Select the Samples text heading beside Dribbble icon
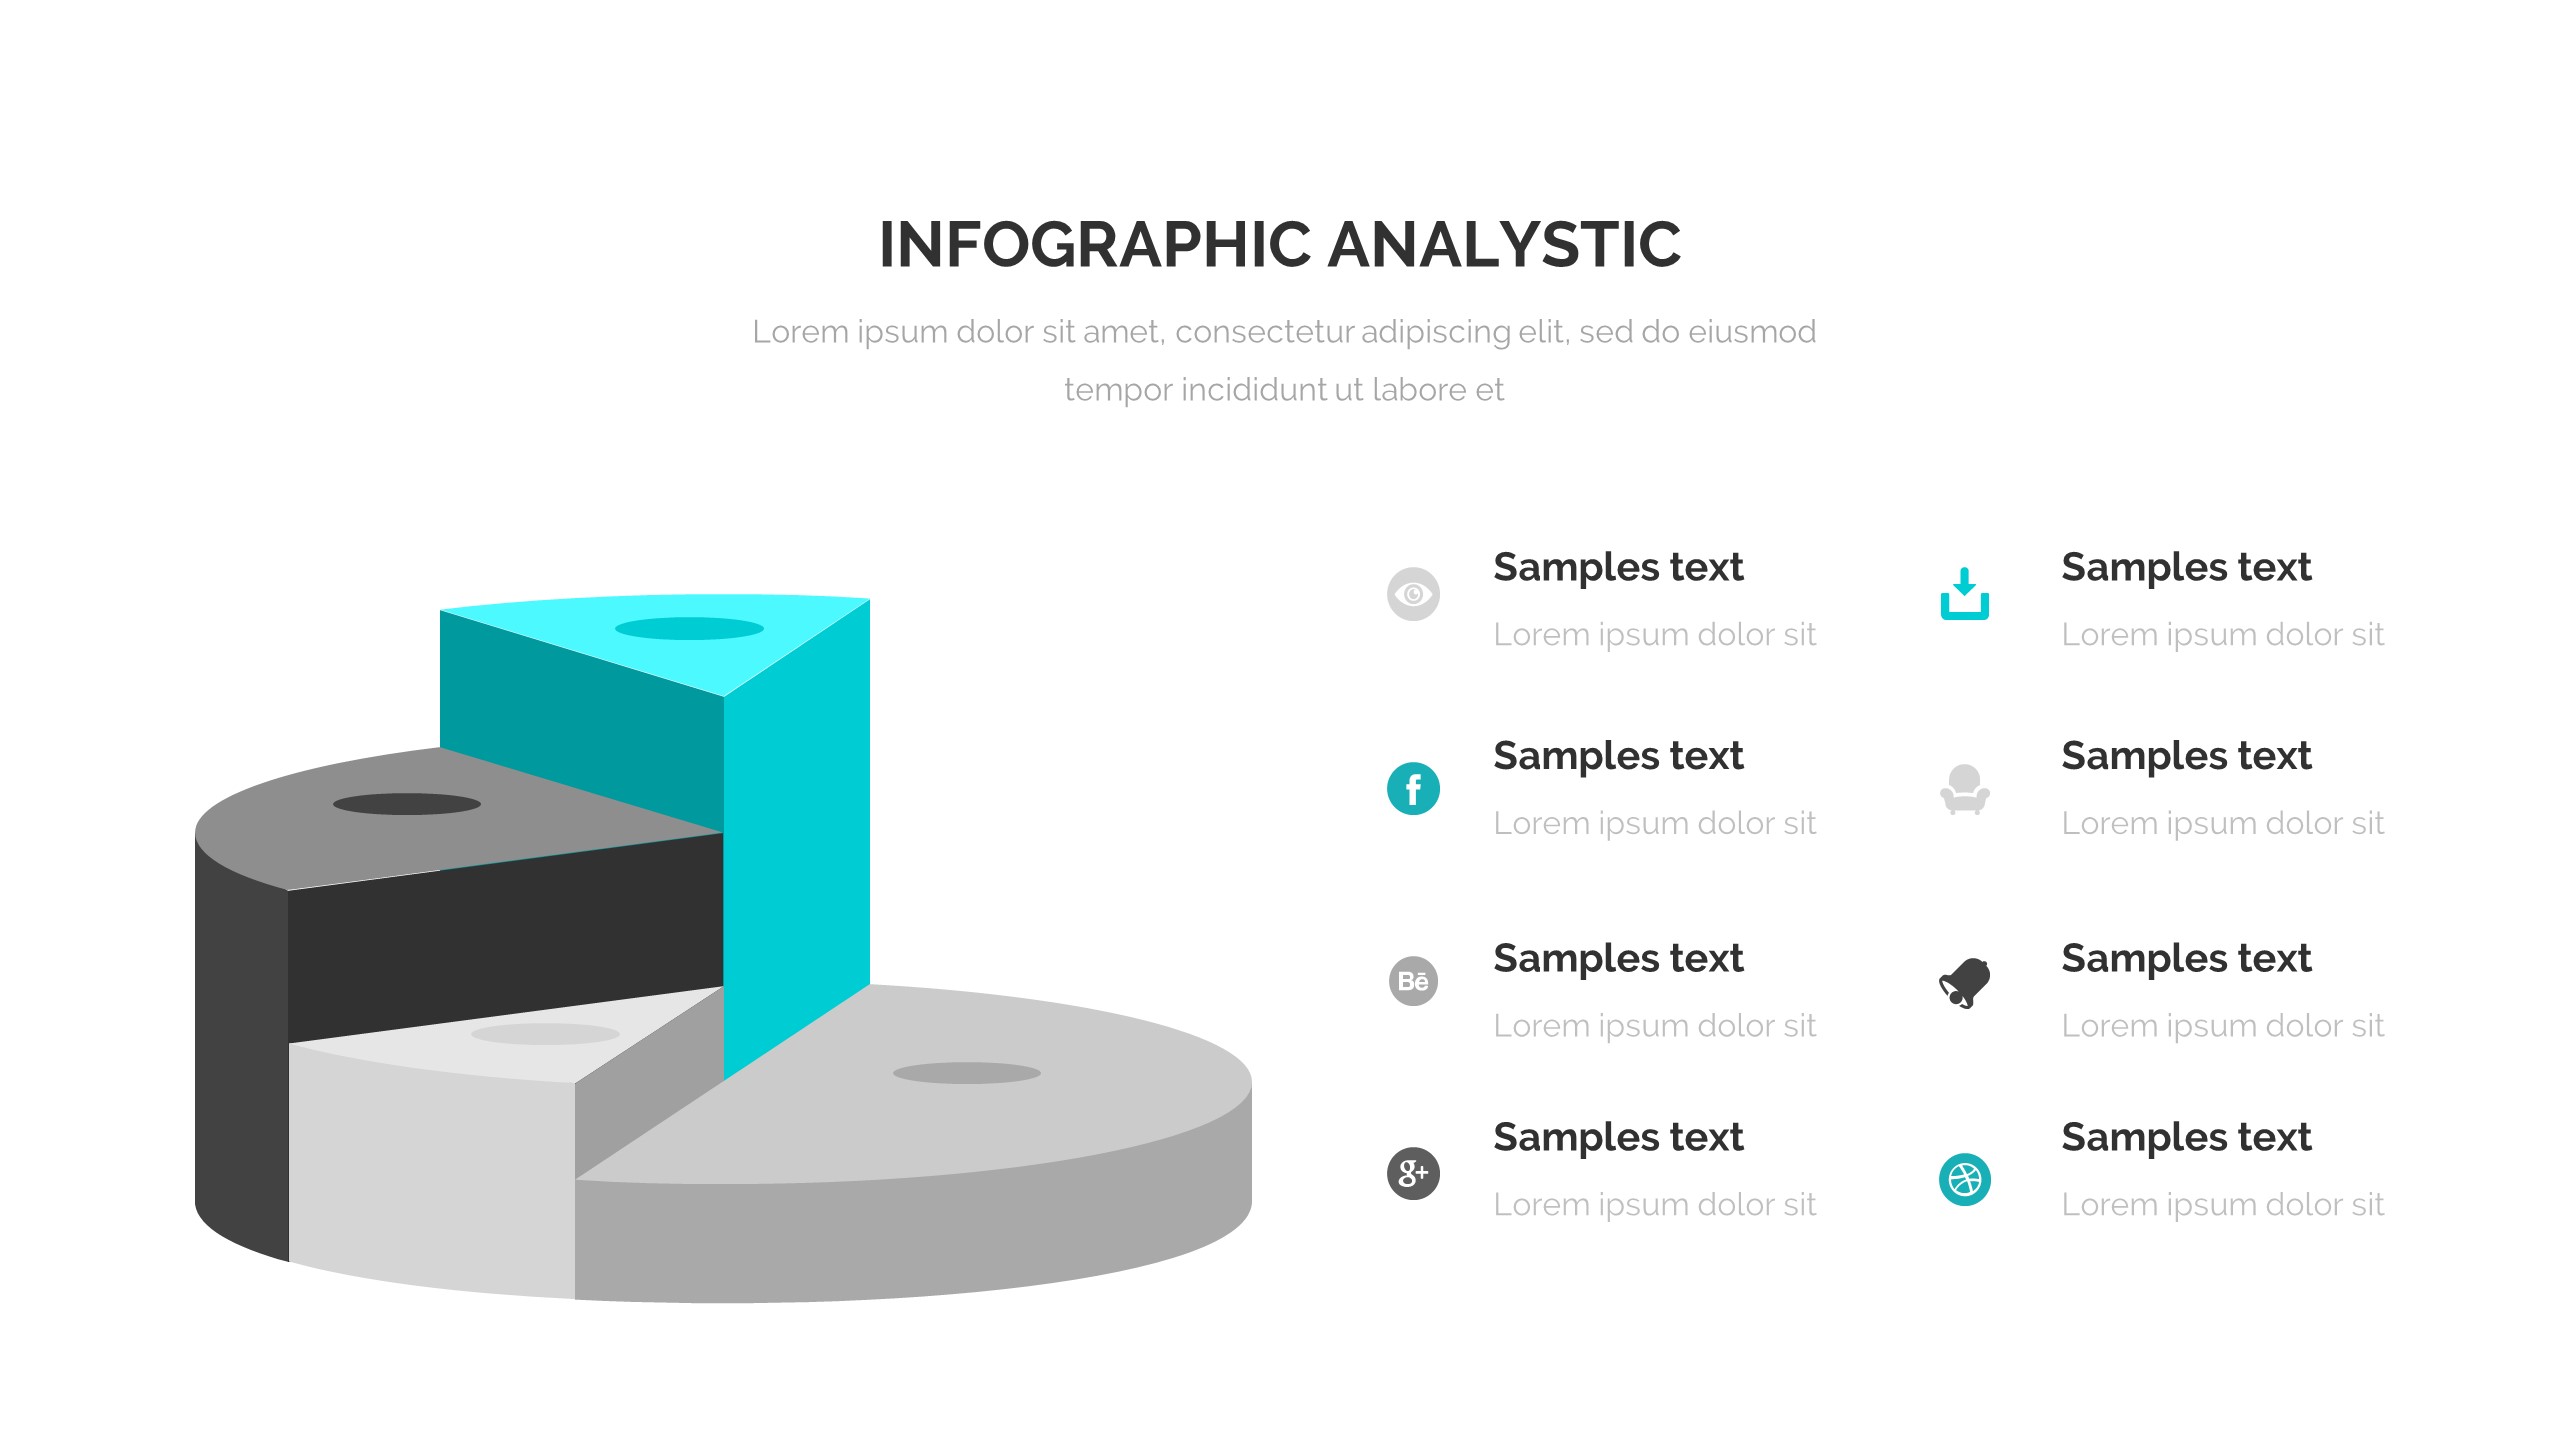The height and width of the screenshot is (1440, 2560). point(2186,1137)
